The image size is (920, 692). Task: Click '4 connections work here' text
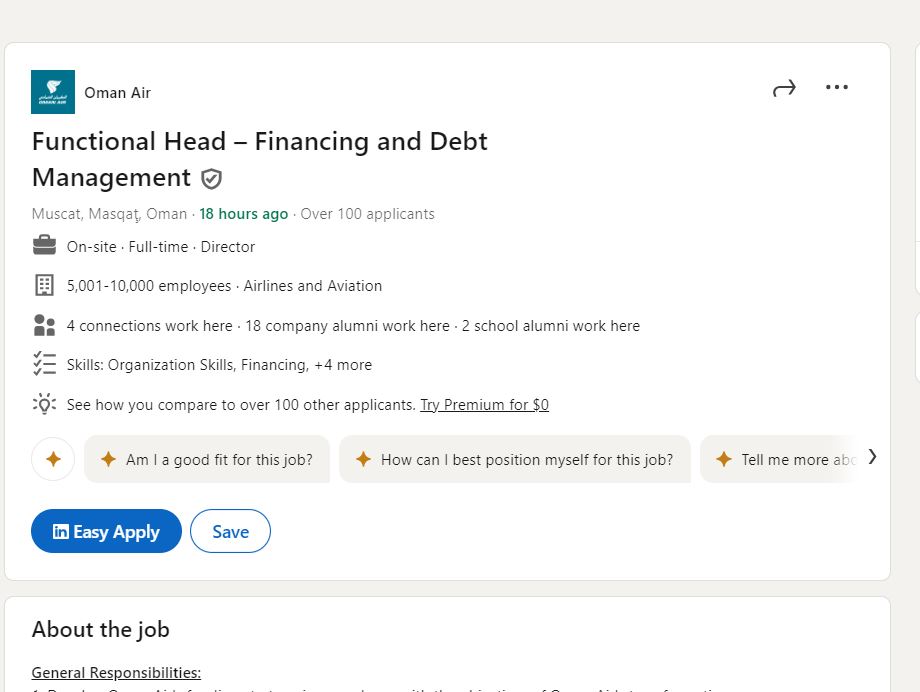coord(150,326)
